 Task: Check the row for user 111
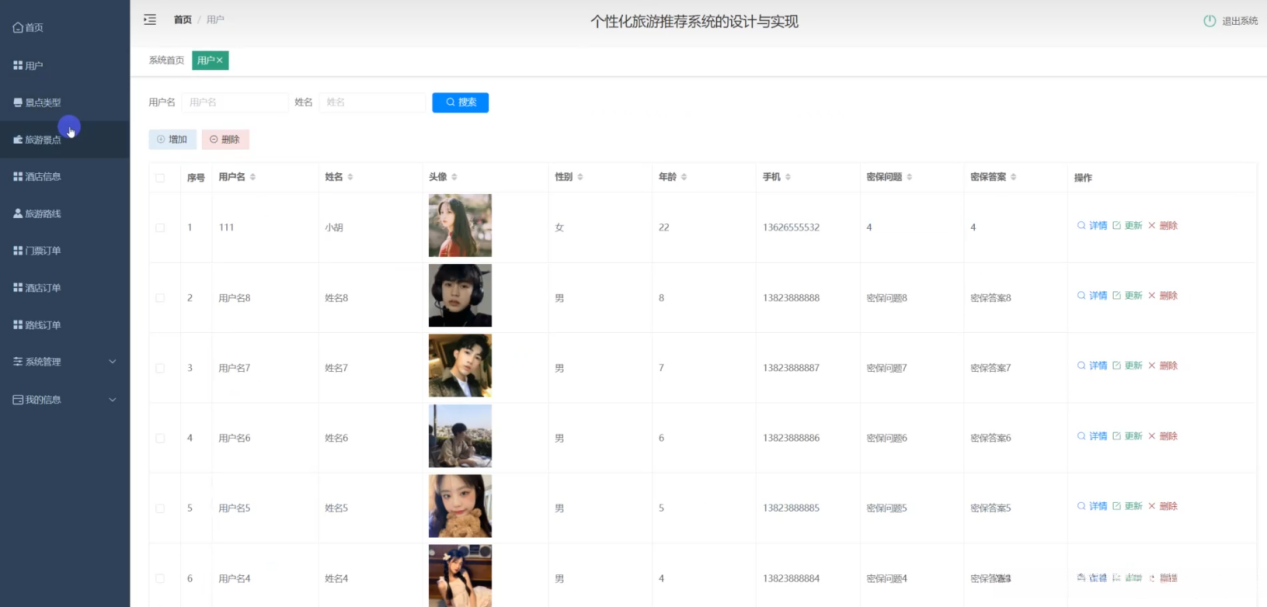point(160,227)
